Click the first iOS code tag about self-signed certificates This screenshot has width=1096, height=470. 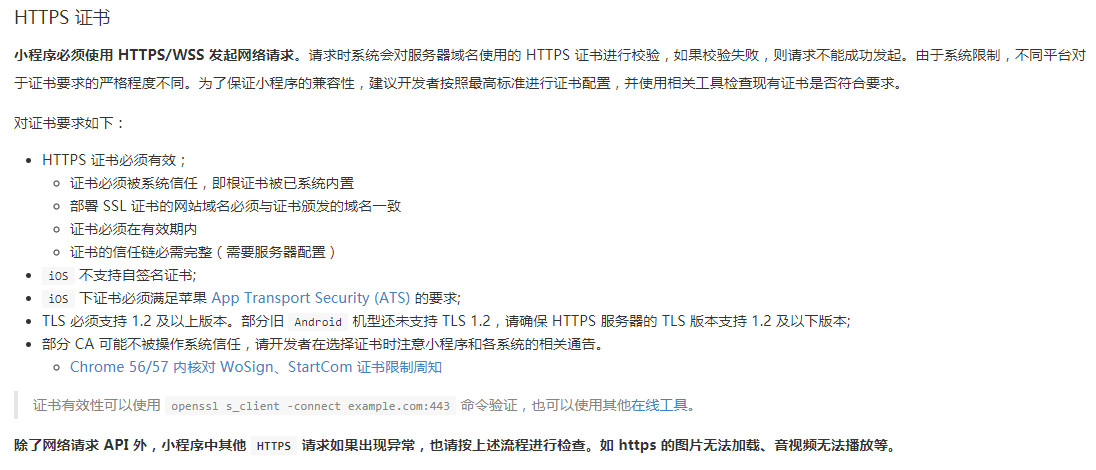pos(58,276)
